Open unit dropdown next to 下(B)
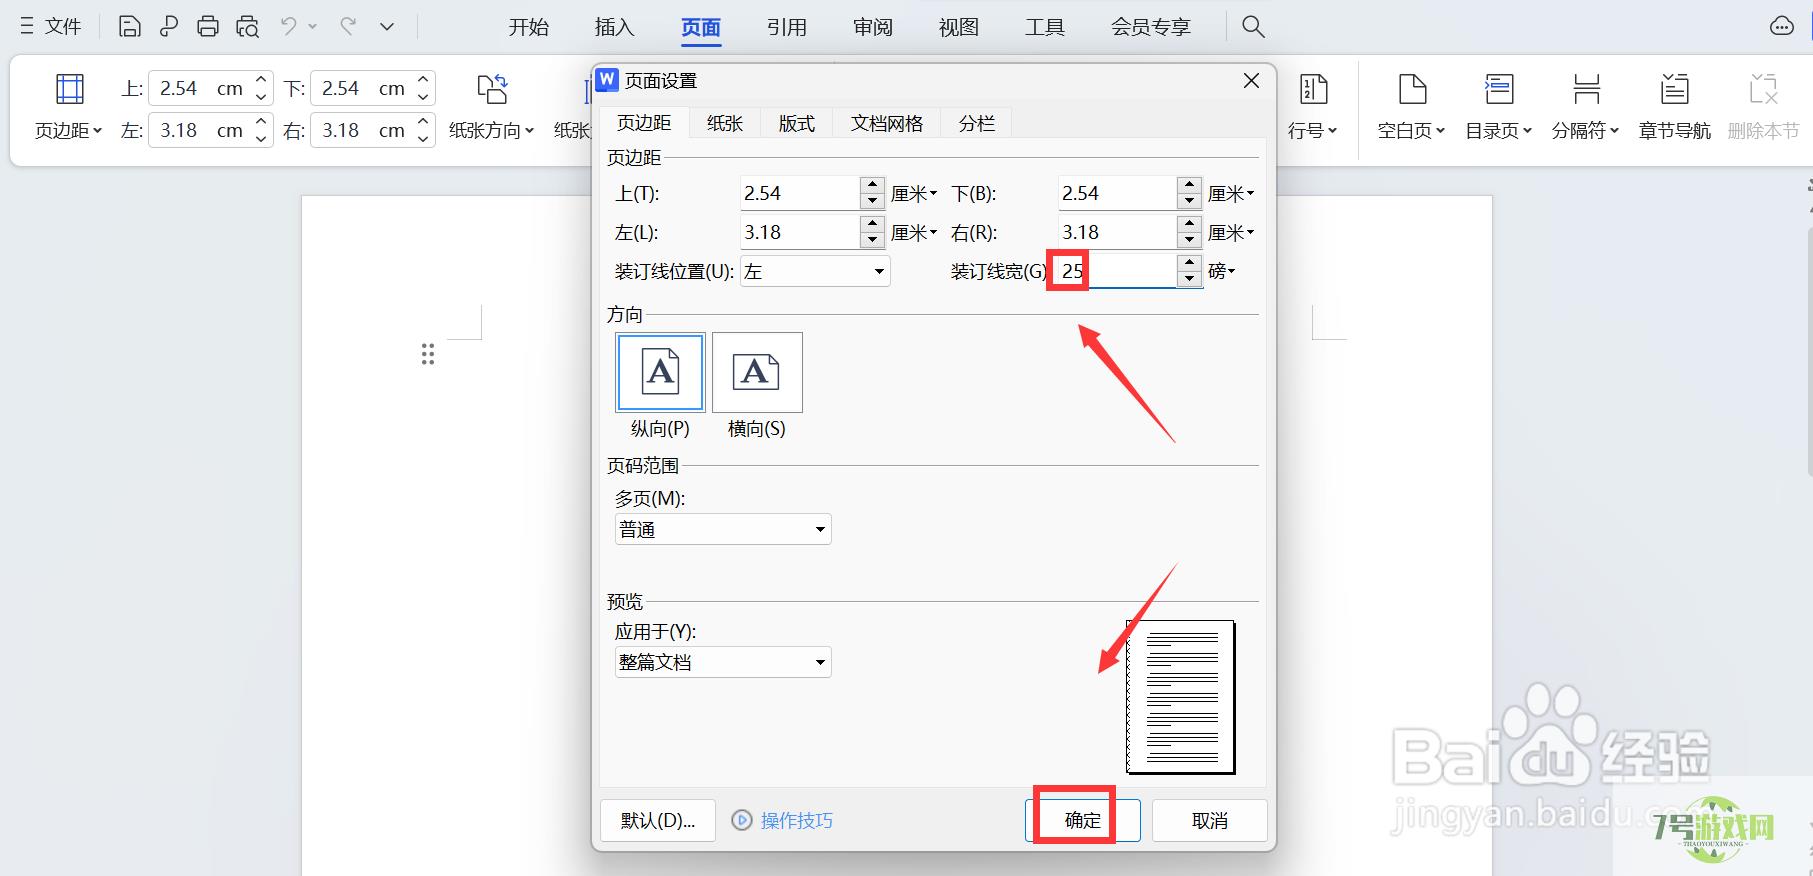 [1231, 194]
